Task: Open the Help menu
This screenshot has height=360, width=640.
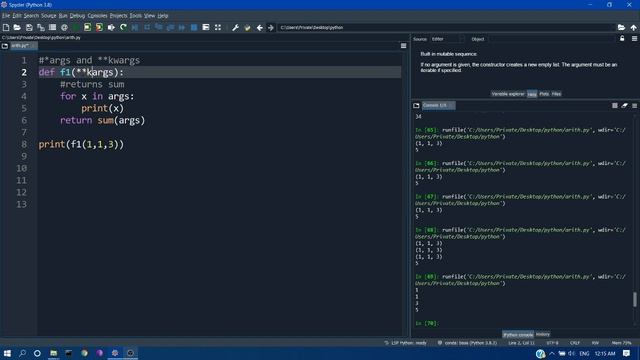Action: click(163, 16)
